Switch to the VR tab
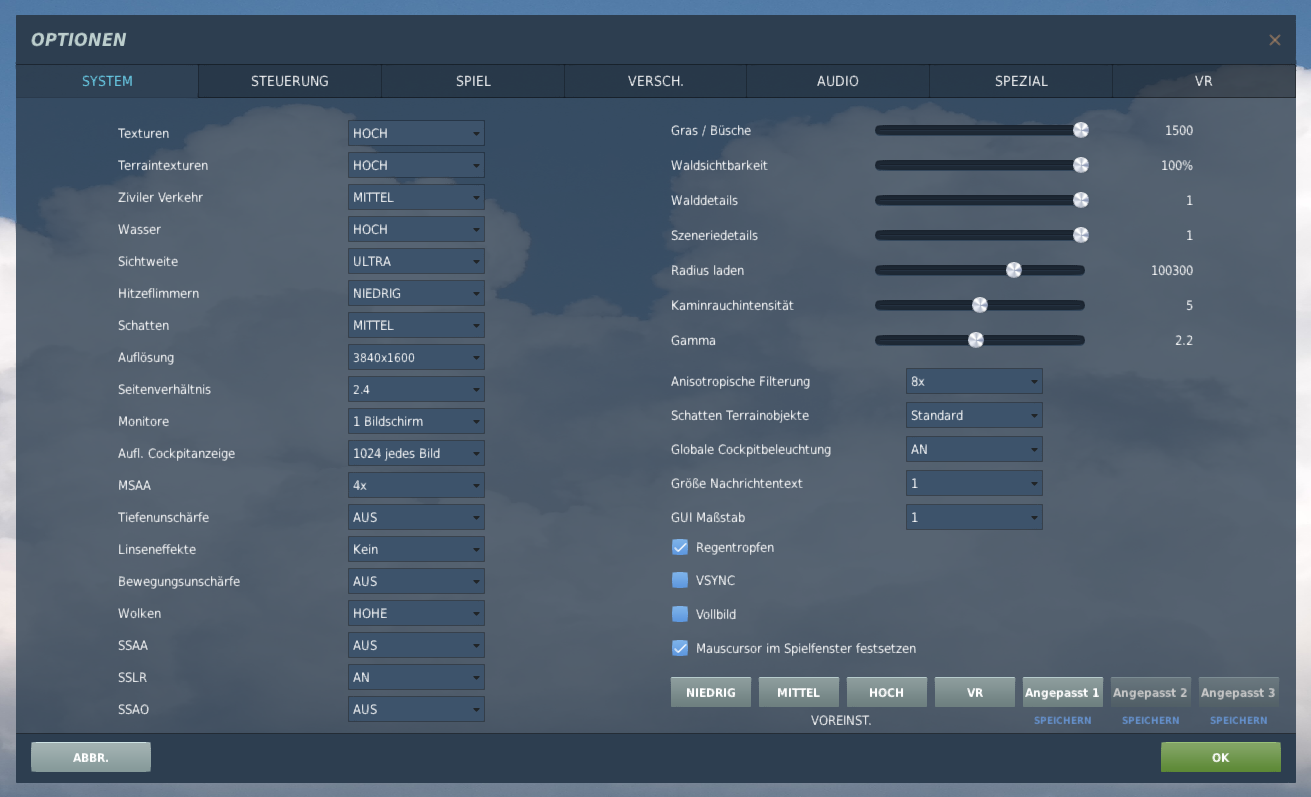Image resolution: width=1311 pixels, height=797 pixels. [1204, 81]
